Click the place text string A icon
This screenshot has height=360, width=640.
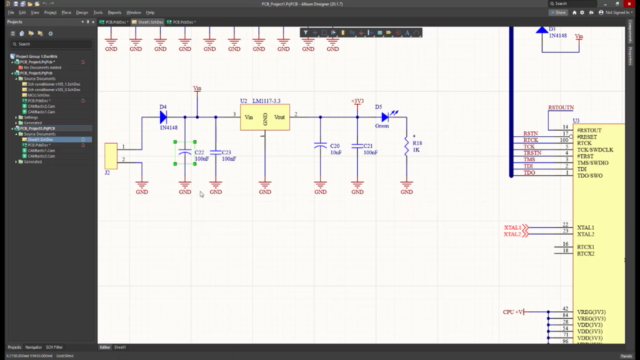pos(407,33)
